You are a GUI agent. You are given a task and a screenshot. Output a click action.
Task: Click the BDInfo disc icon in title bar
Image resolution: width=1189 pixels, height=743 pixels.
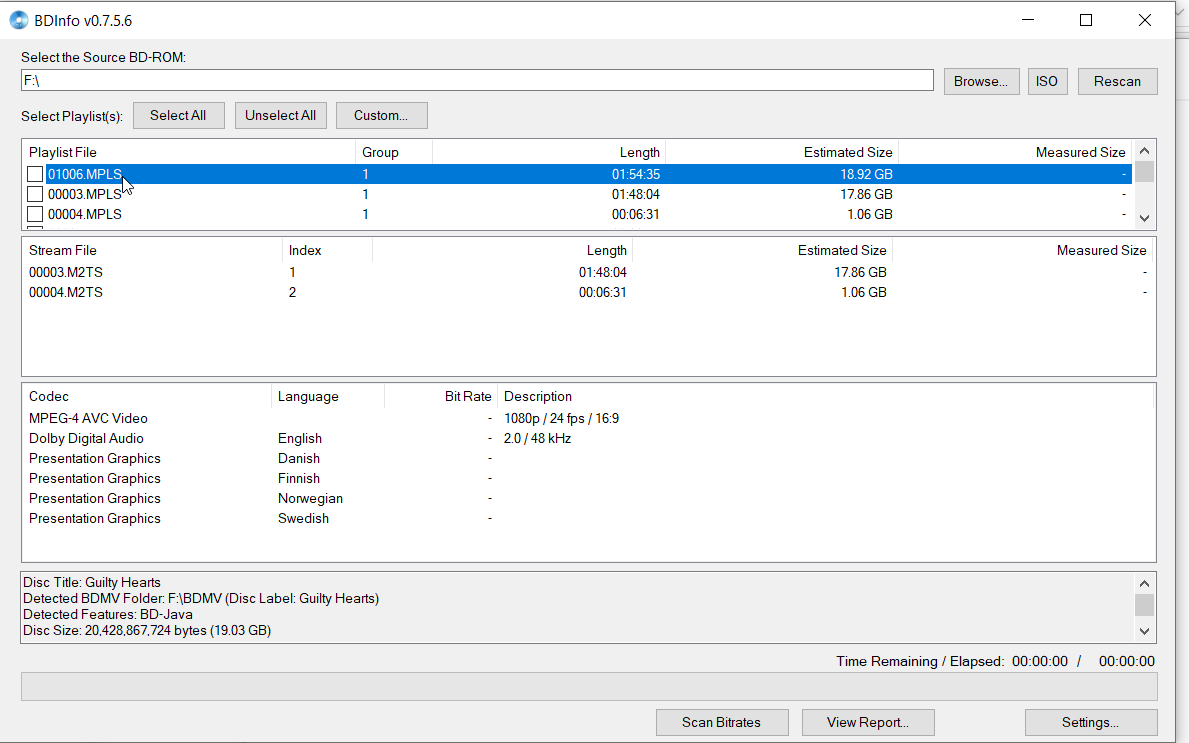(x=18, y=20)
